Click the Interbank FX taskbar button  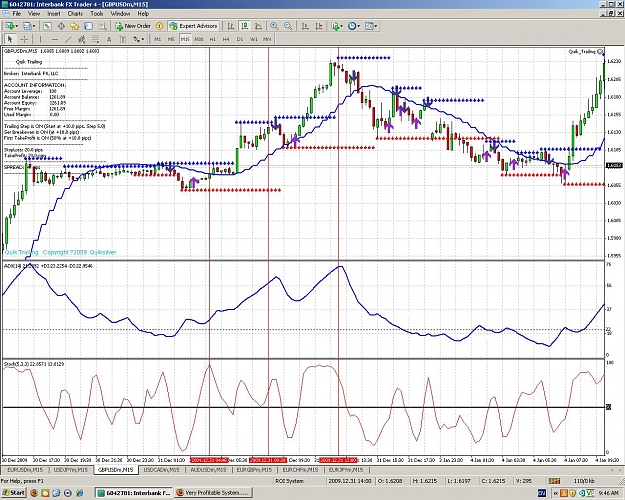point(134,493)
